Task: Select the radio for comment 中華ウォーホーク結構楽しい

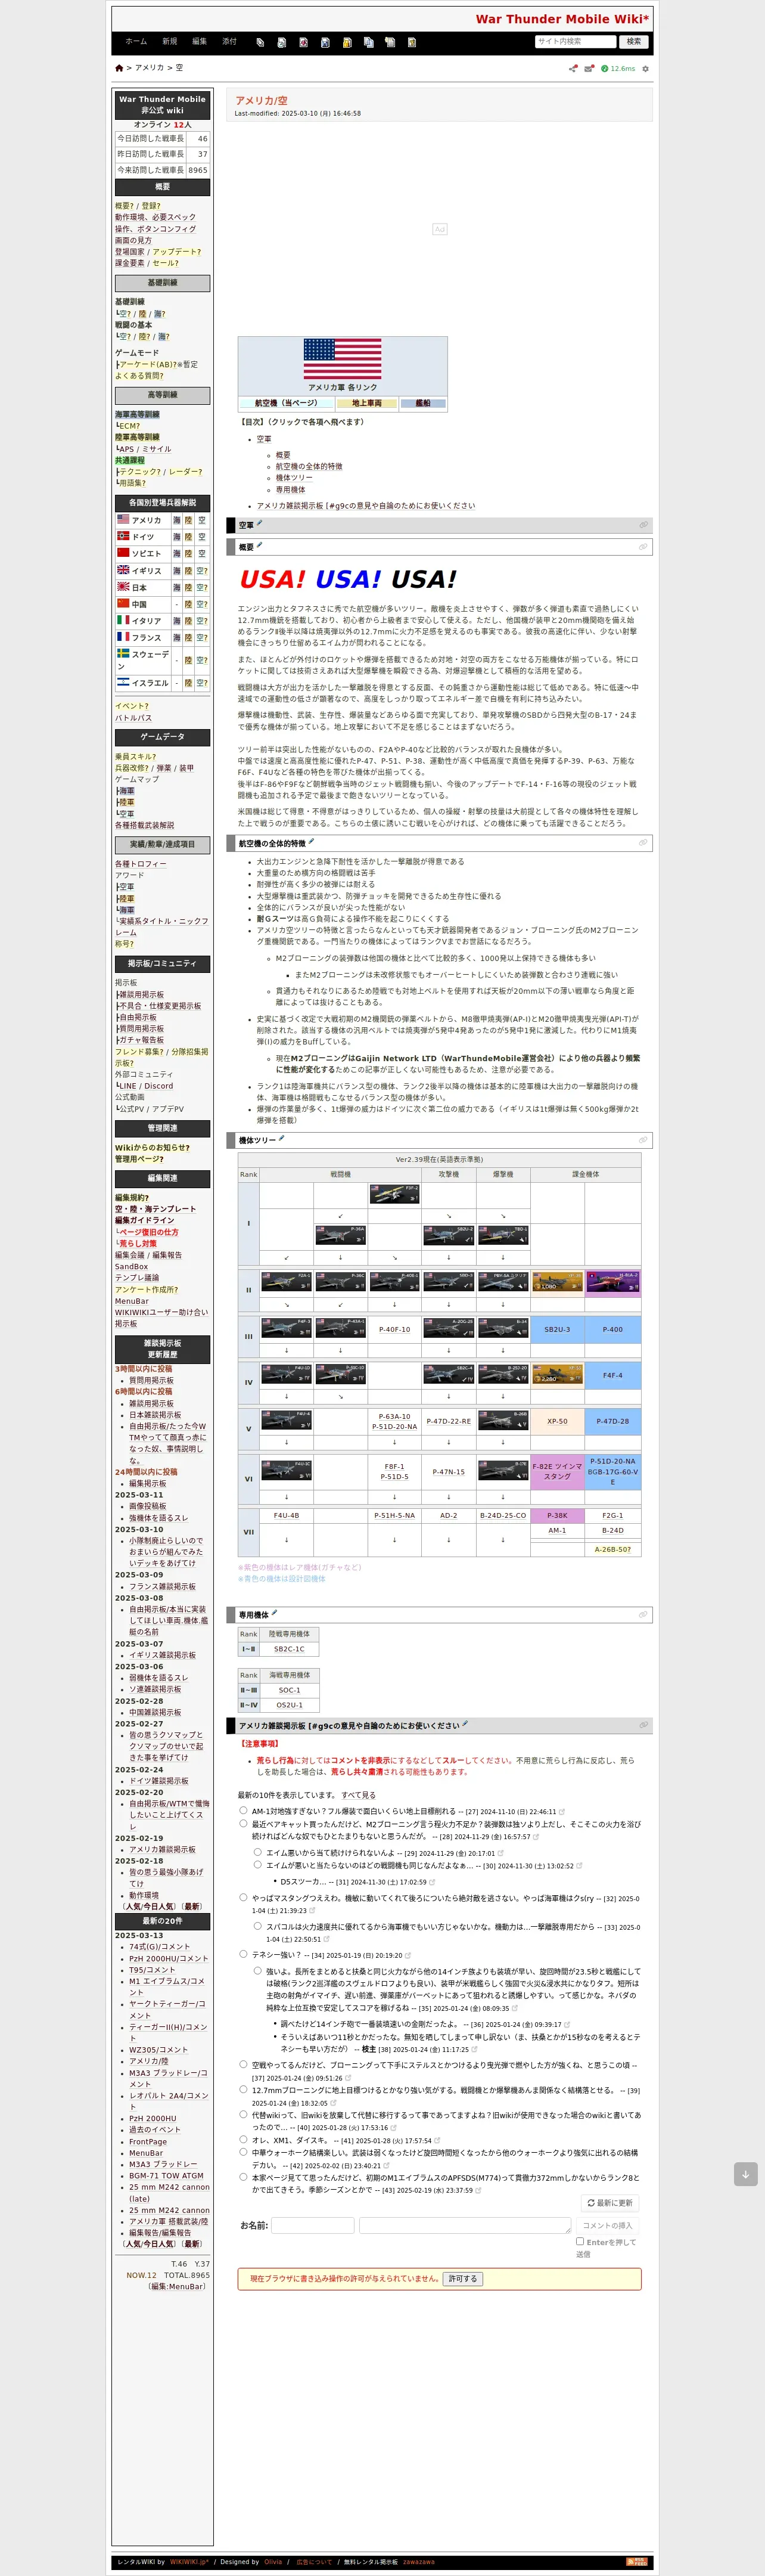Action: tap(243, 2152)
